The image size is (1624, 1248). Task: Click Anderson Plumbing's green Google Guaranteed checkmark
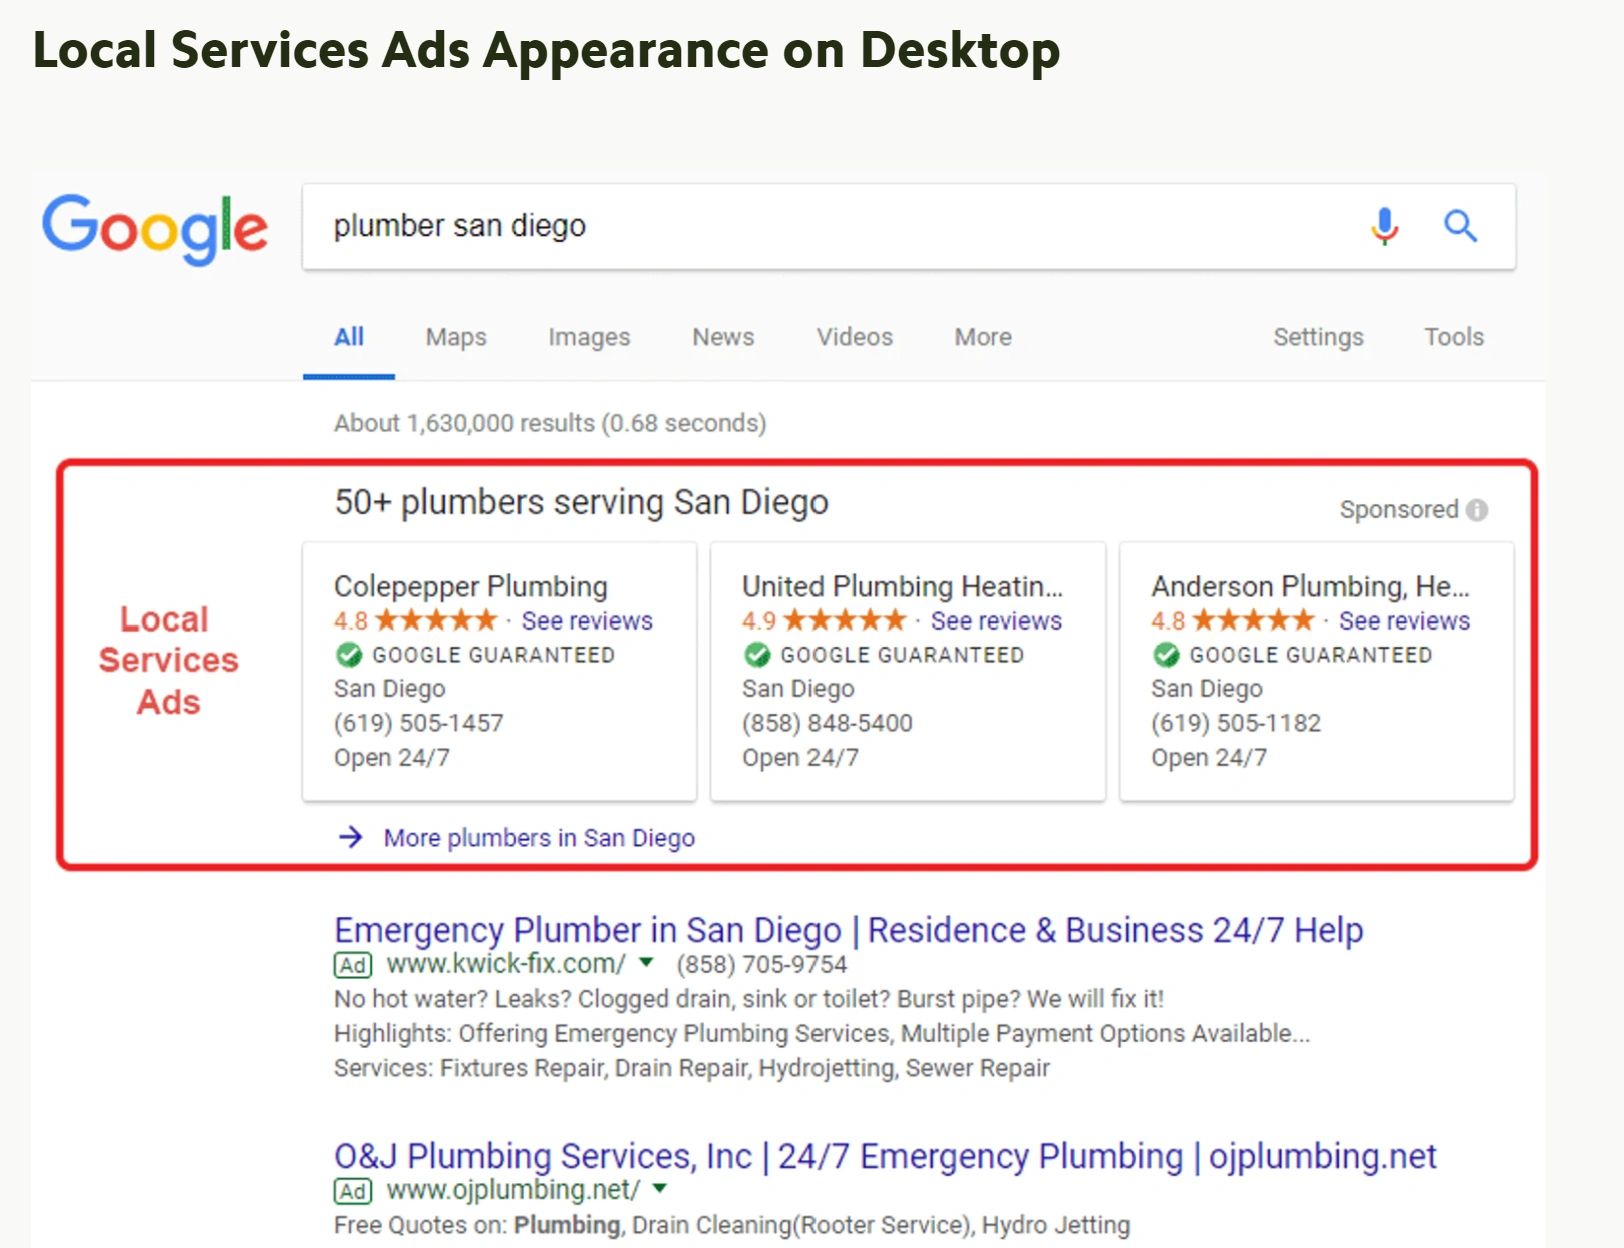point(1166,656)
